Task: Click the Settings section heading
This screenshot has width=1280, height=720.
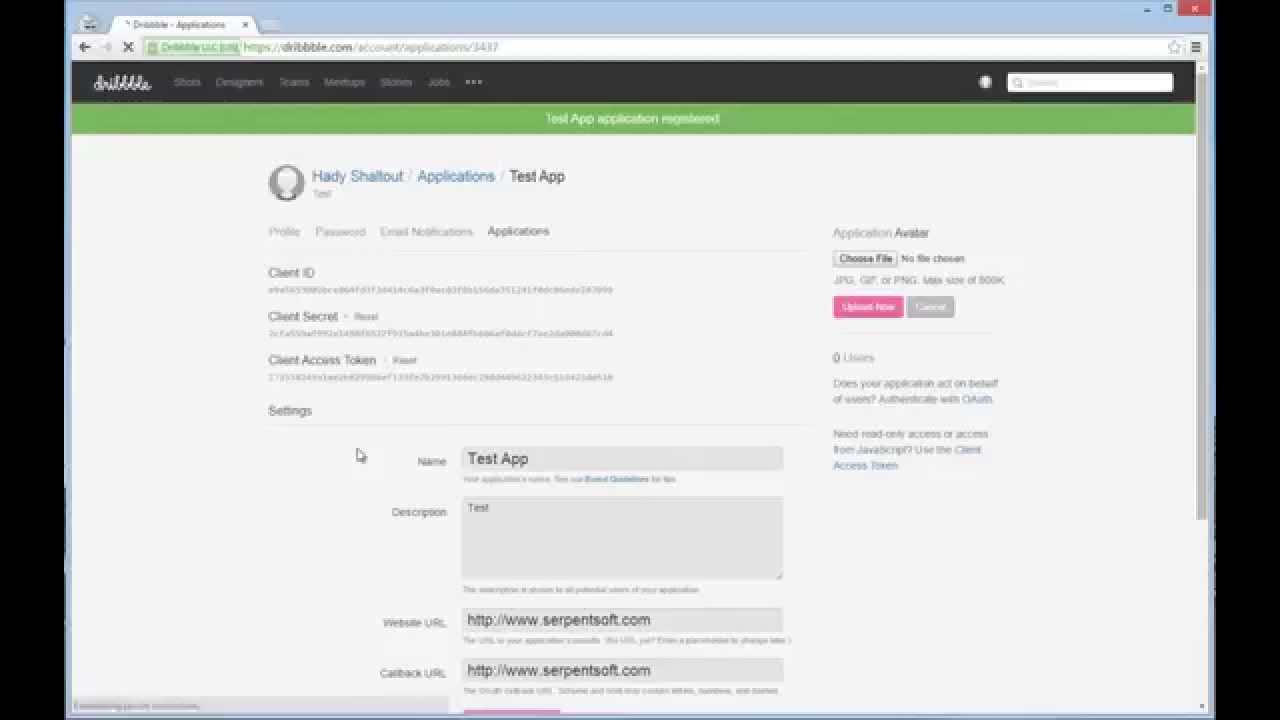Action: pos(290,411)
